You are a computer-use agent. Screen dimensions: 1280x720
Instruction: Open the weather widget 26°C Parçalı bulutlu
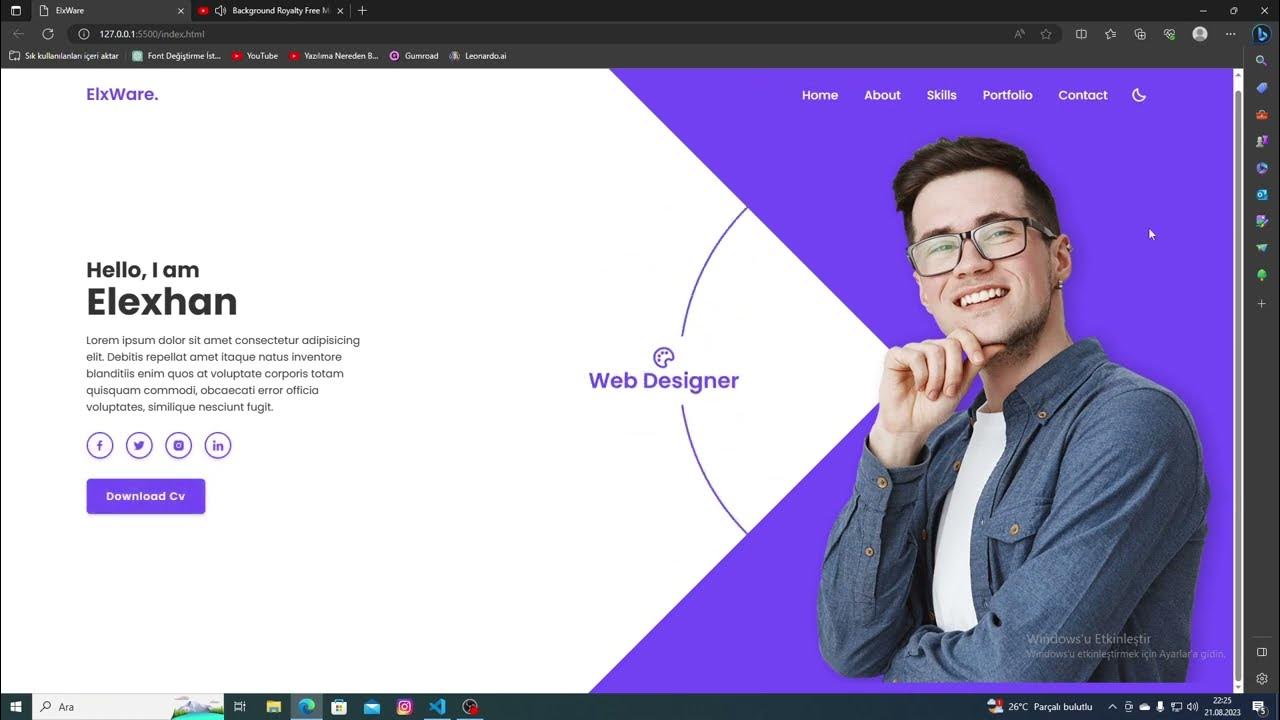point(1040,707)
